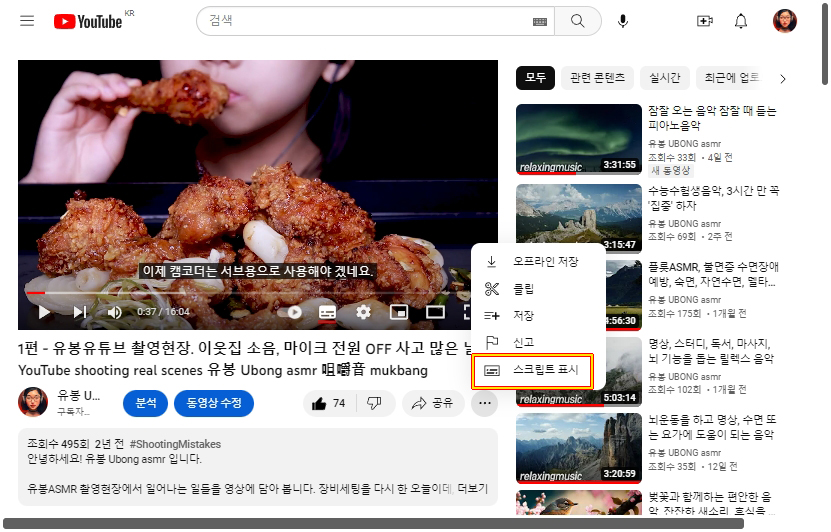This screenshot has height=532, width=831.
Task: Choose 신고 from the menu
Action: (x=538, y=342)
